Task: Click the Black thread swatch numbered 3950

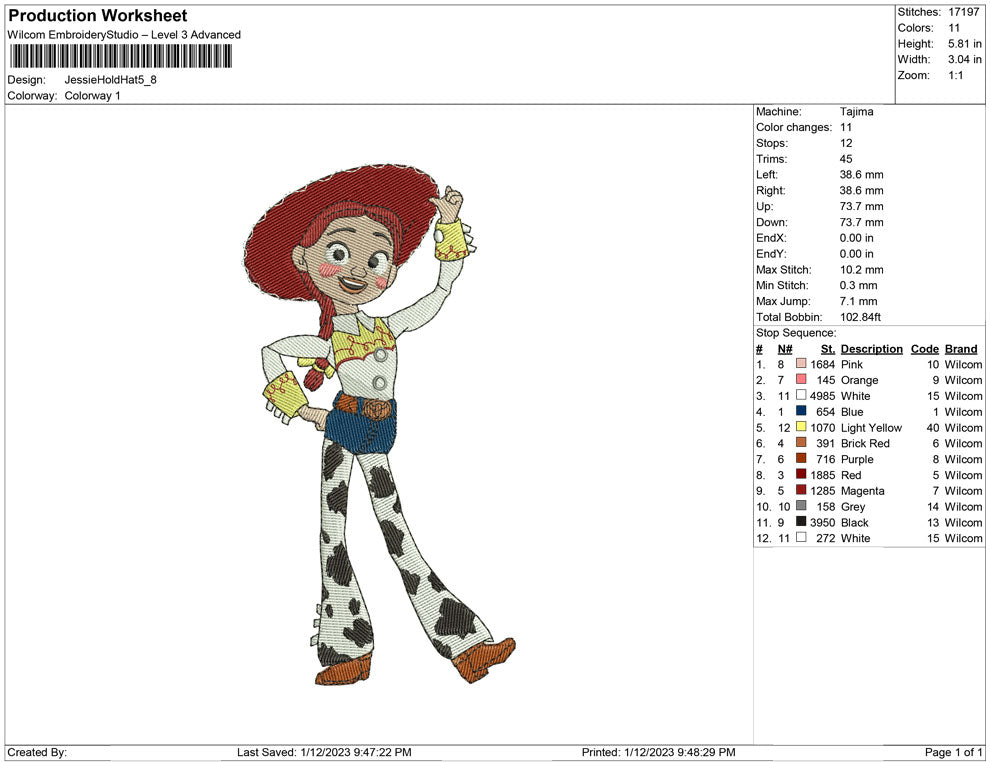Action: pyautogui.click(x=800, y=522)
